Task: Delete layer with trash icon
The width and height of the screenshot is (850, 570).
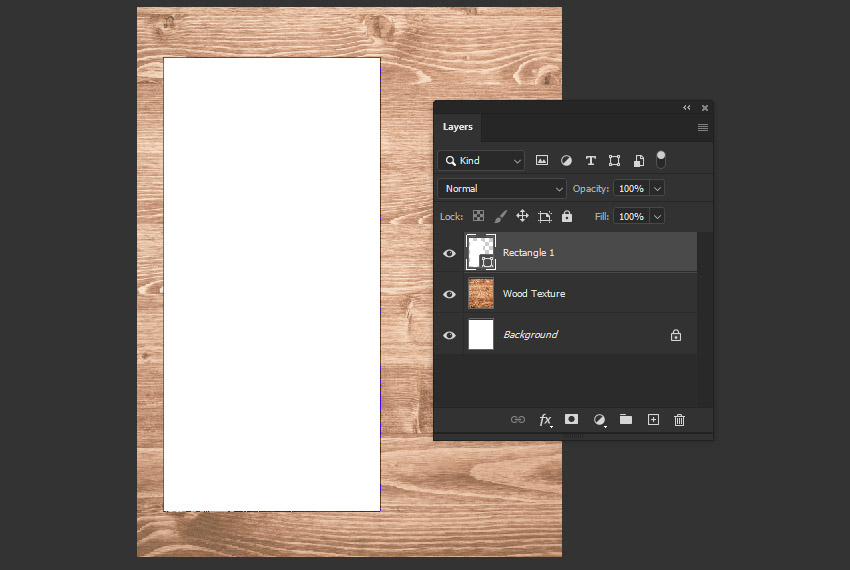Action: (x=679, y=420)
